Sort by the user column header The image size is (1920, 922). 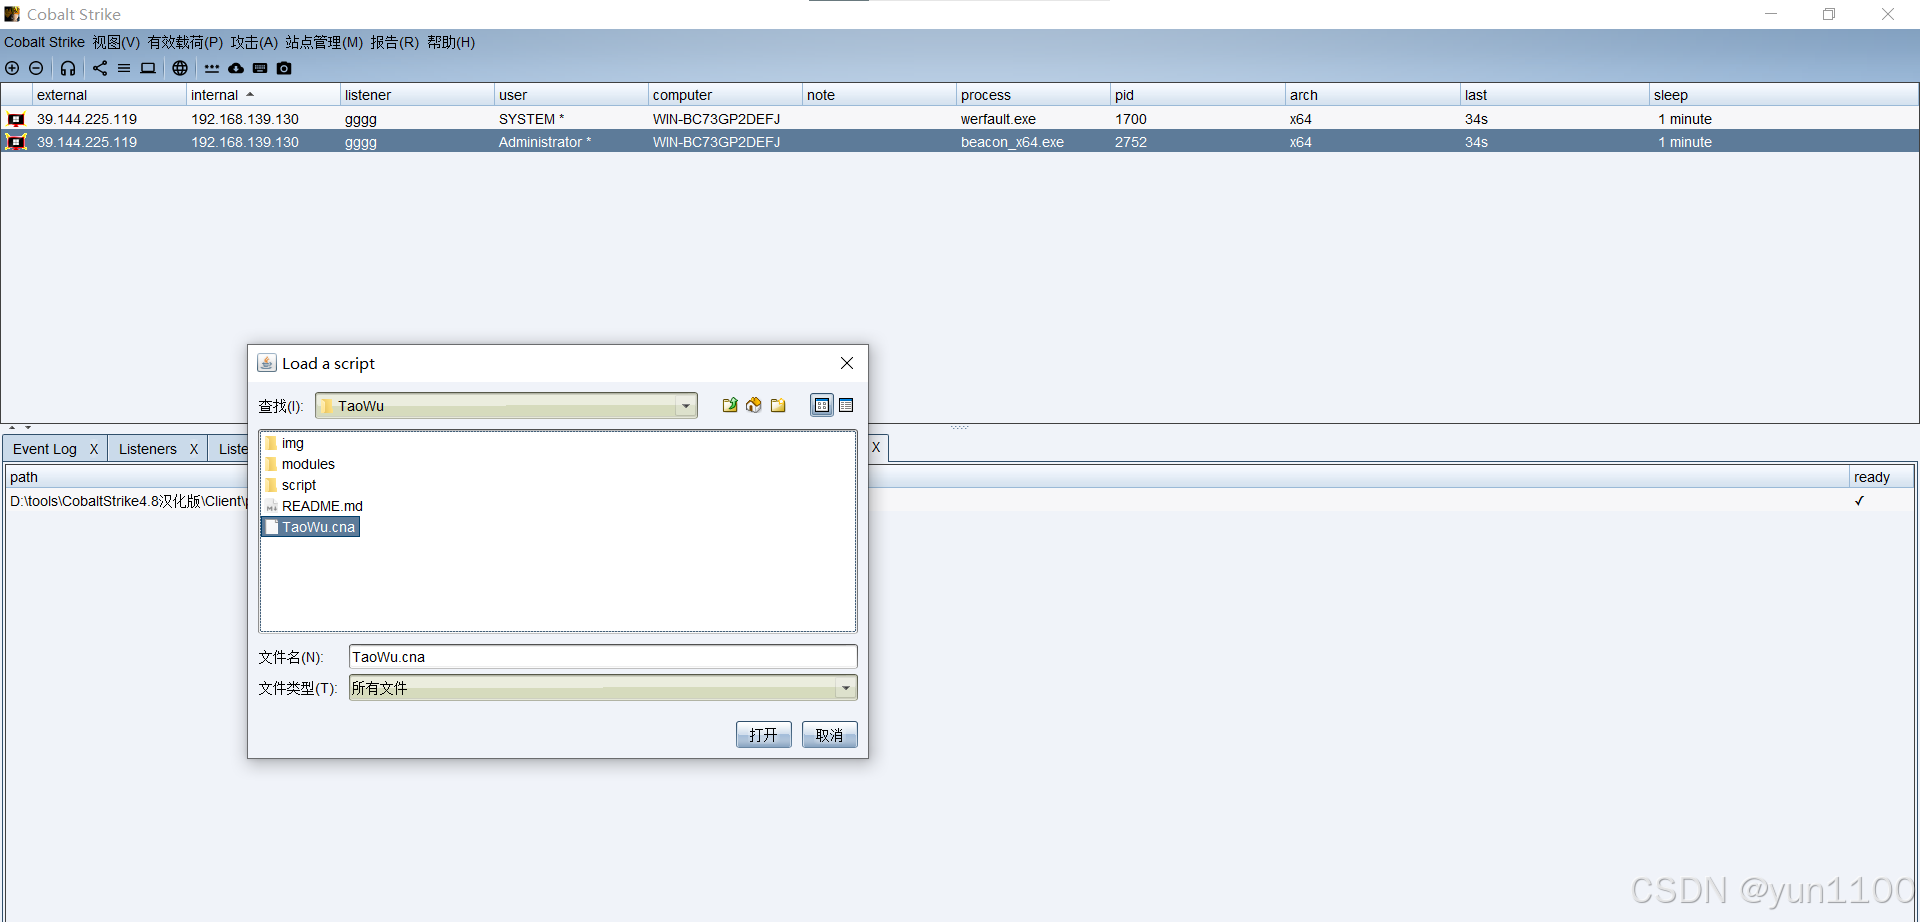click(571, 95)
